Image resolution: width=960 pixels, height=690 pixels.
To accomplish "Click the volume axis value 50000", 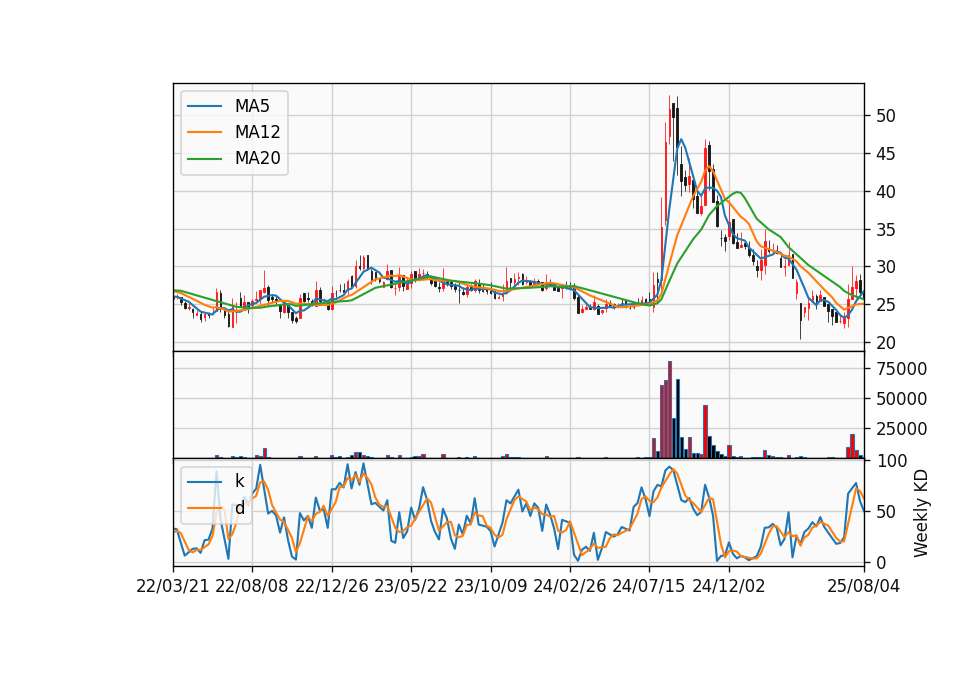I will pos(901,399).
